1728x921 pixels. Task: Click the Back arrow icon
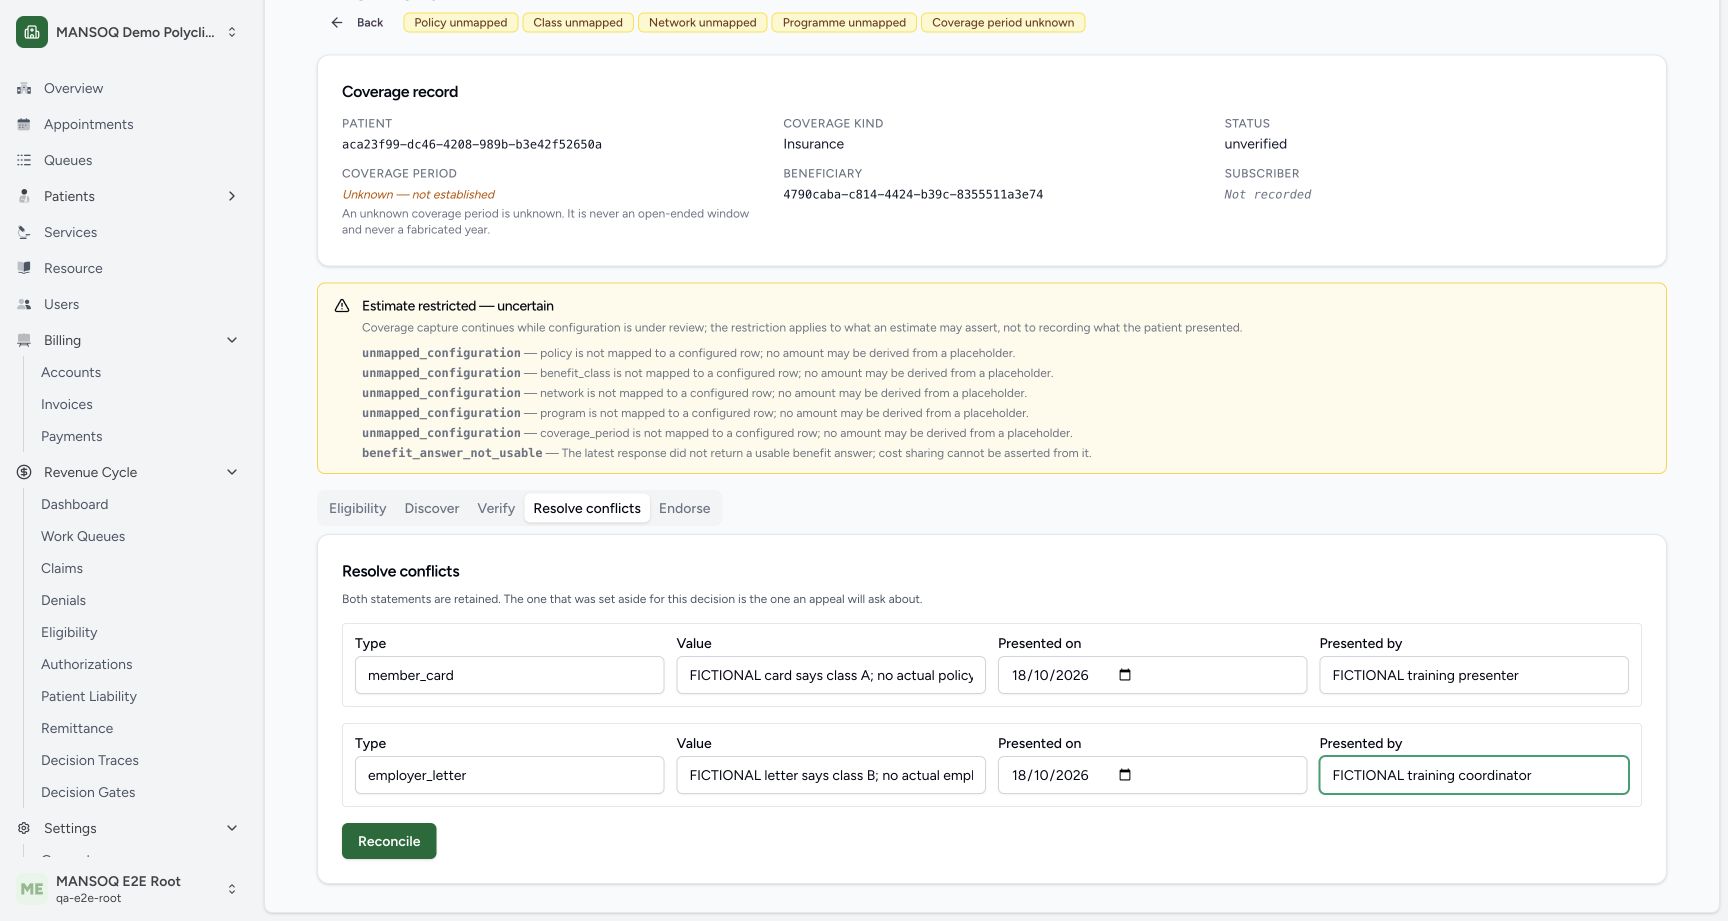[x=337, y=22]
